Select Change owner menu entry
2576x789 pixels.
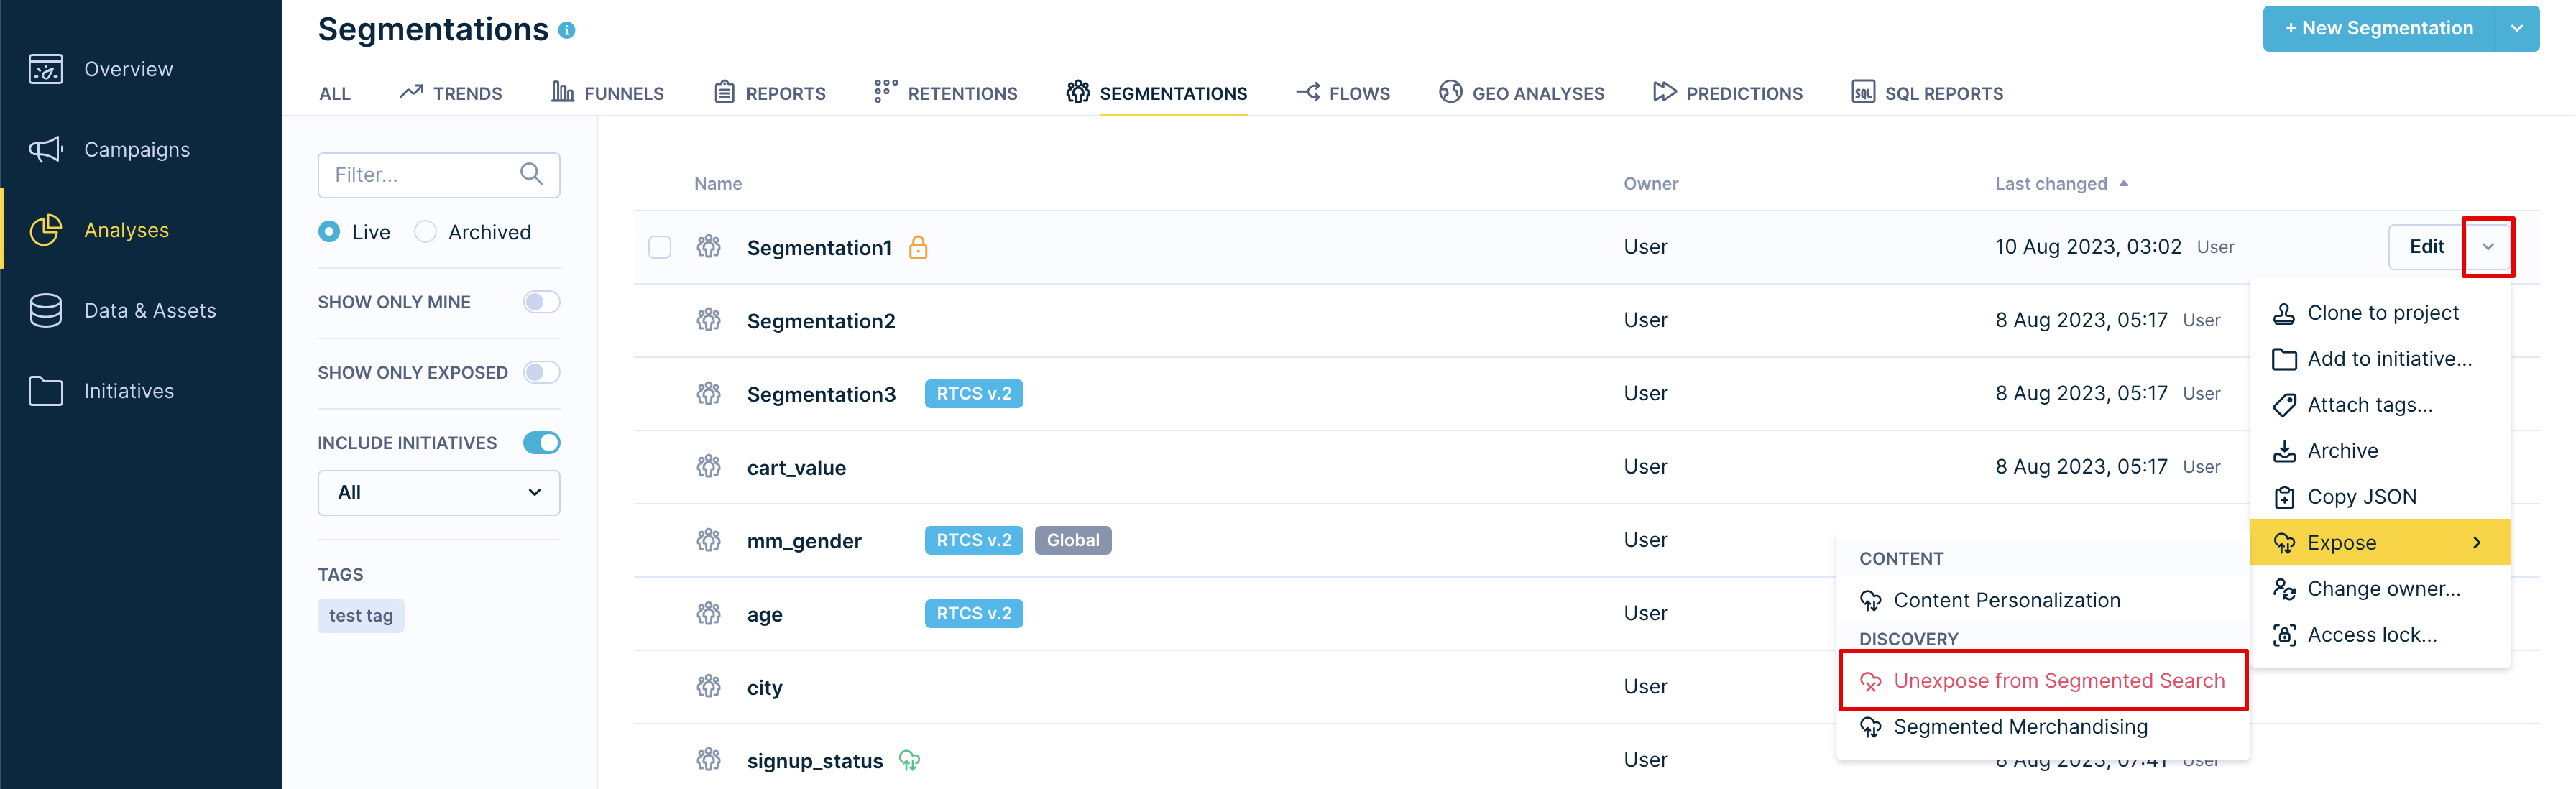click(x=2380, y=589)
